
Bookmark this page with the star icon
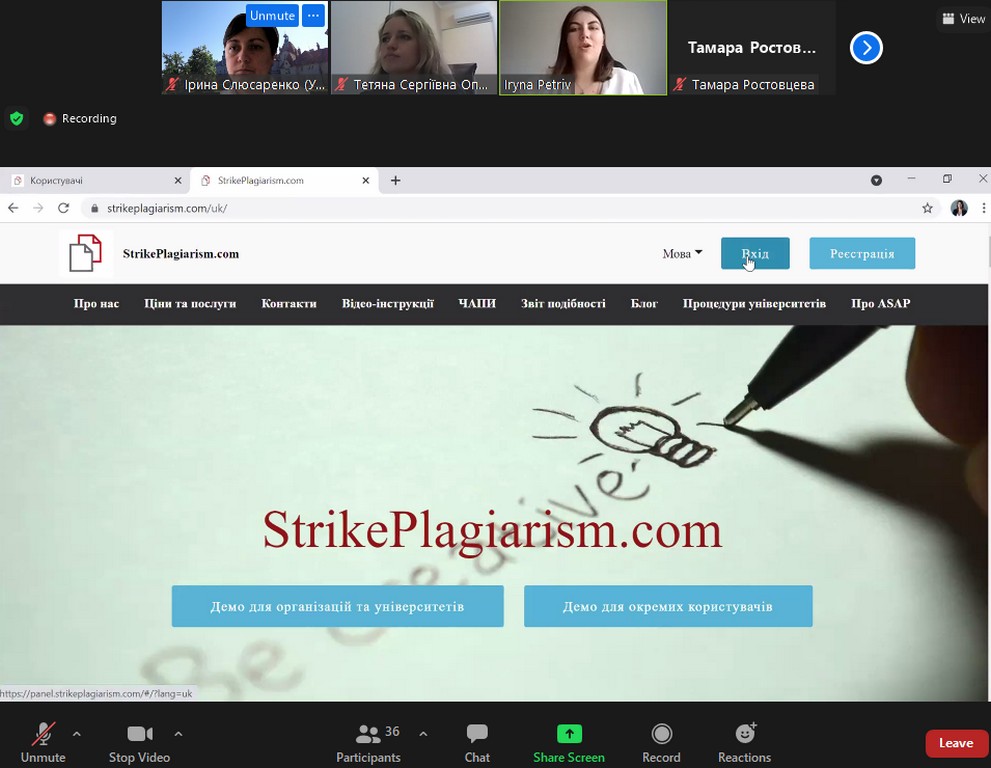click(927, 208)
